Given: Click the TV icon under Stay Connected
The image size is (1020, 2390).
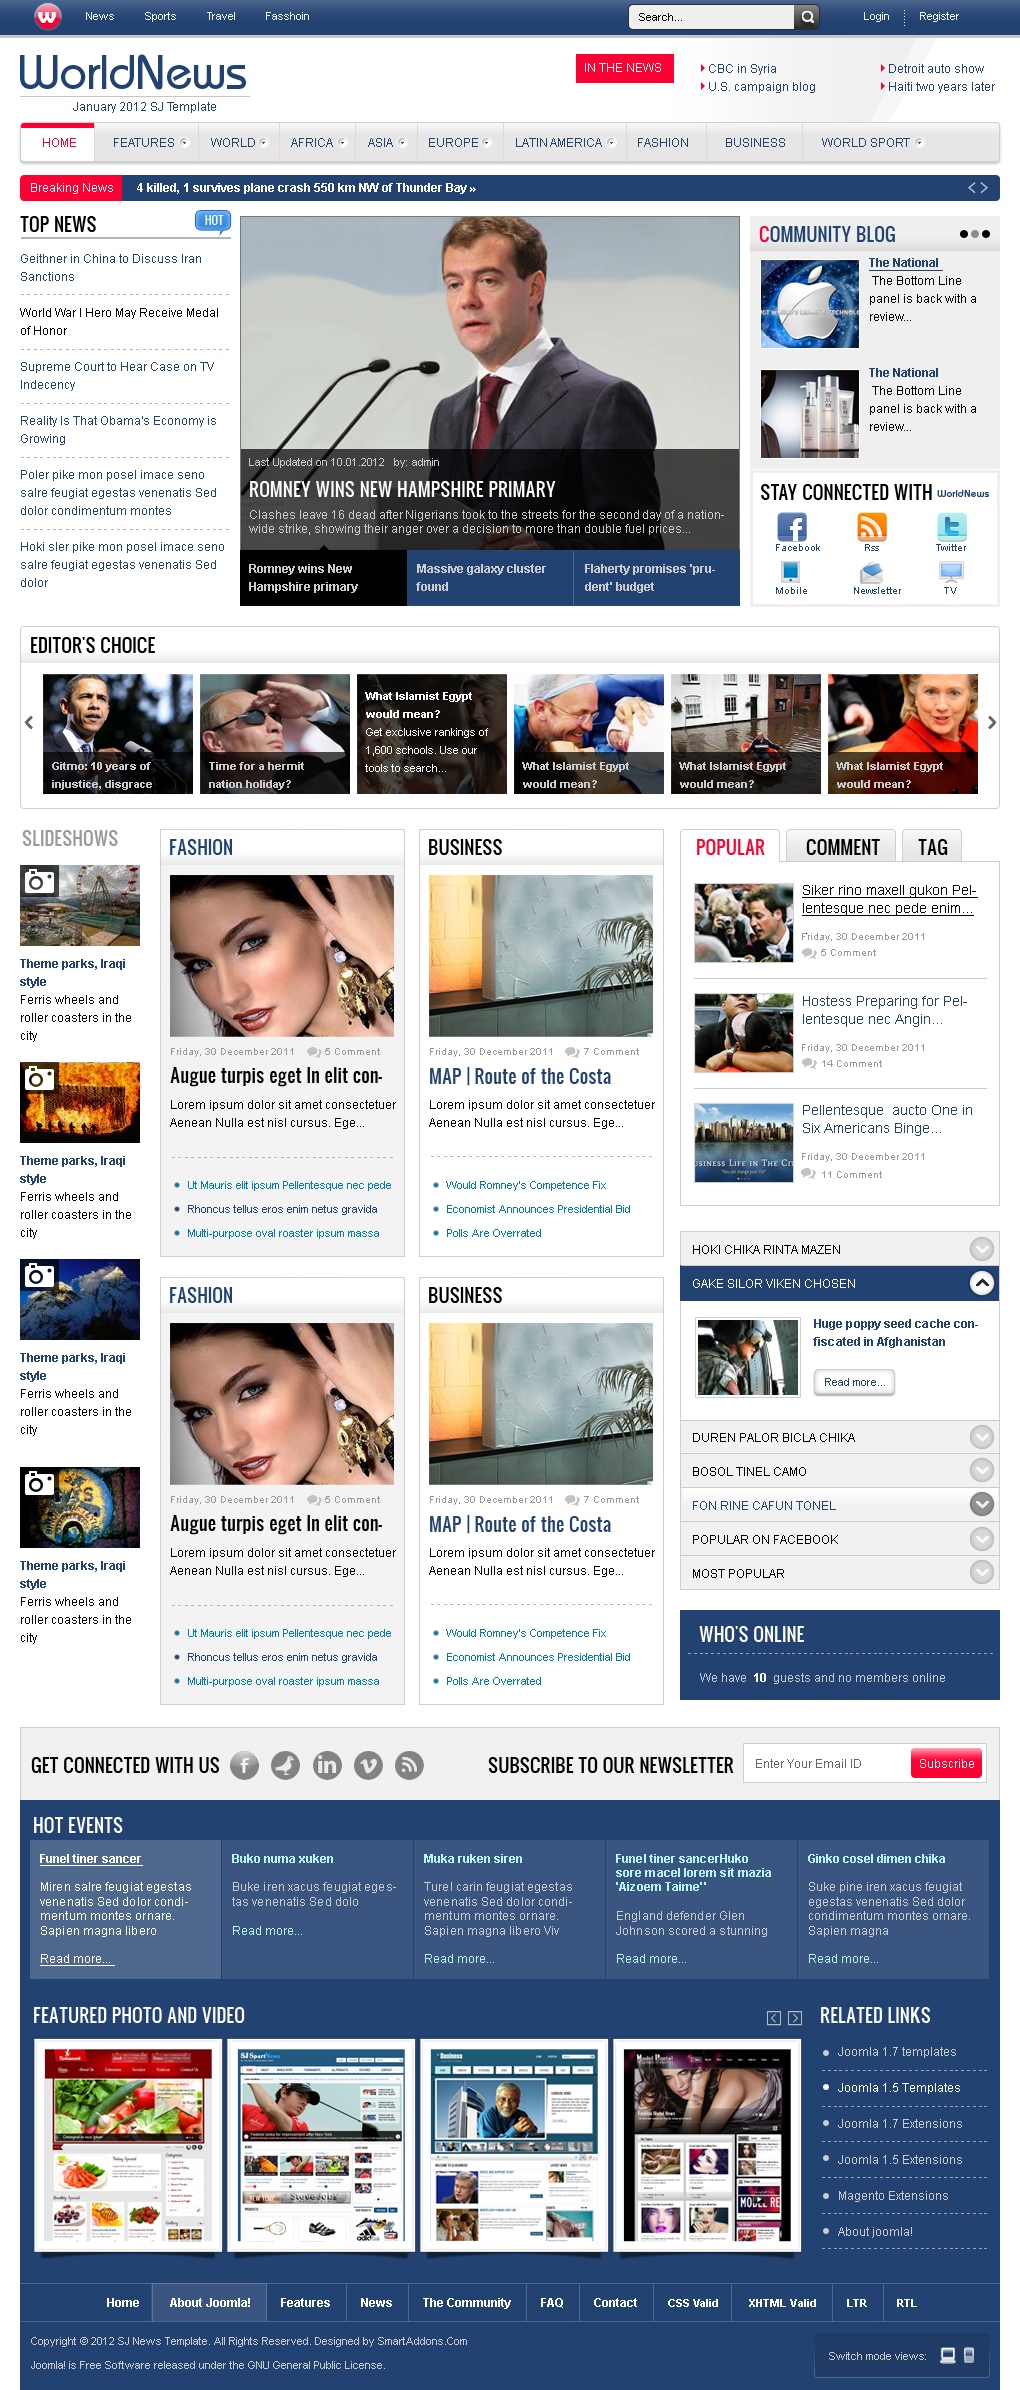Looking at the screenshot, I should tap(951, 572).
